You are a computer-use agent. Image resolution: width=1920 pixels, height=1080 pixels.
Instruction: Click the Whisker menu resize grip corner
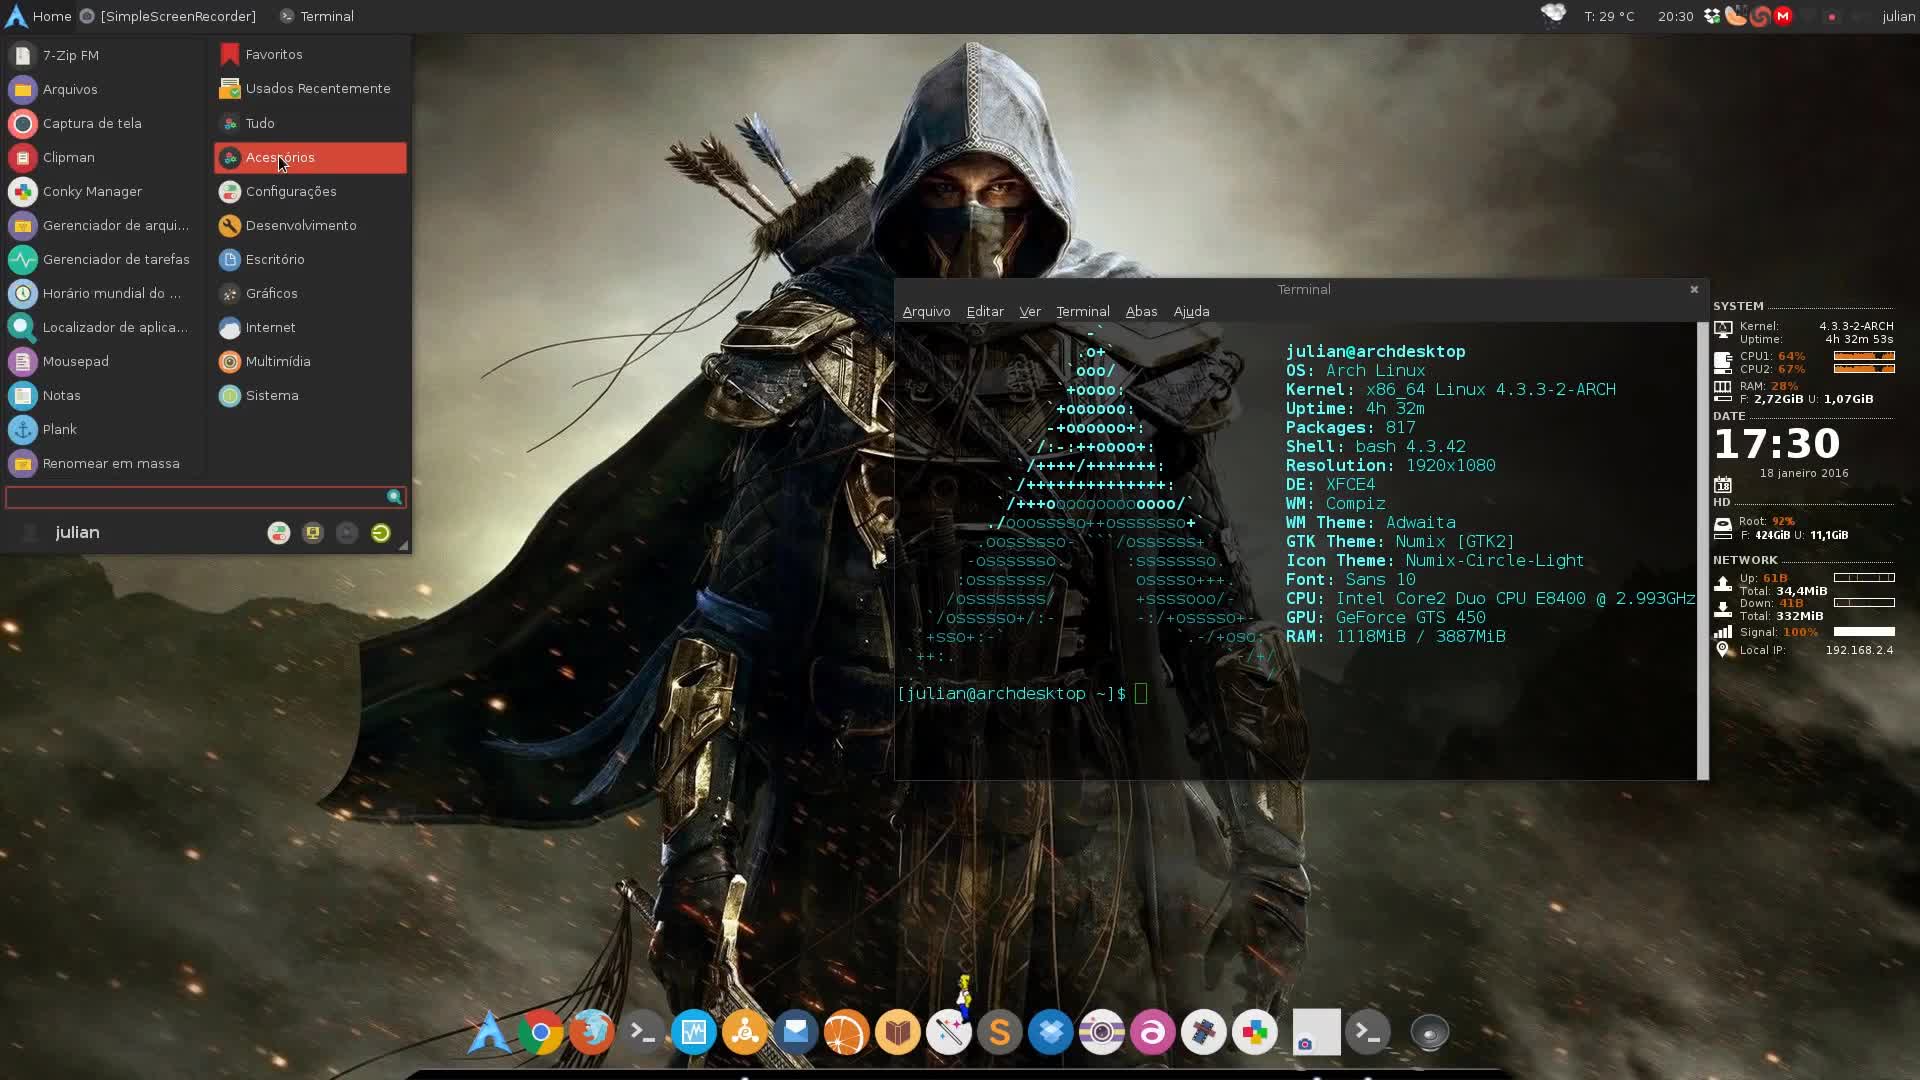pyautogui.click(x=403, y=545)
